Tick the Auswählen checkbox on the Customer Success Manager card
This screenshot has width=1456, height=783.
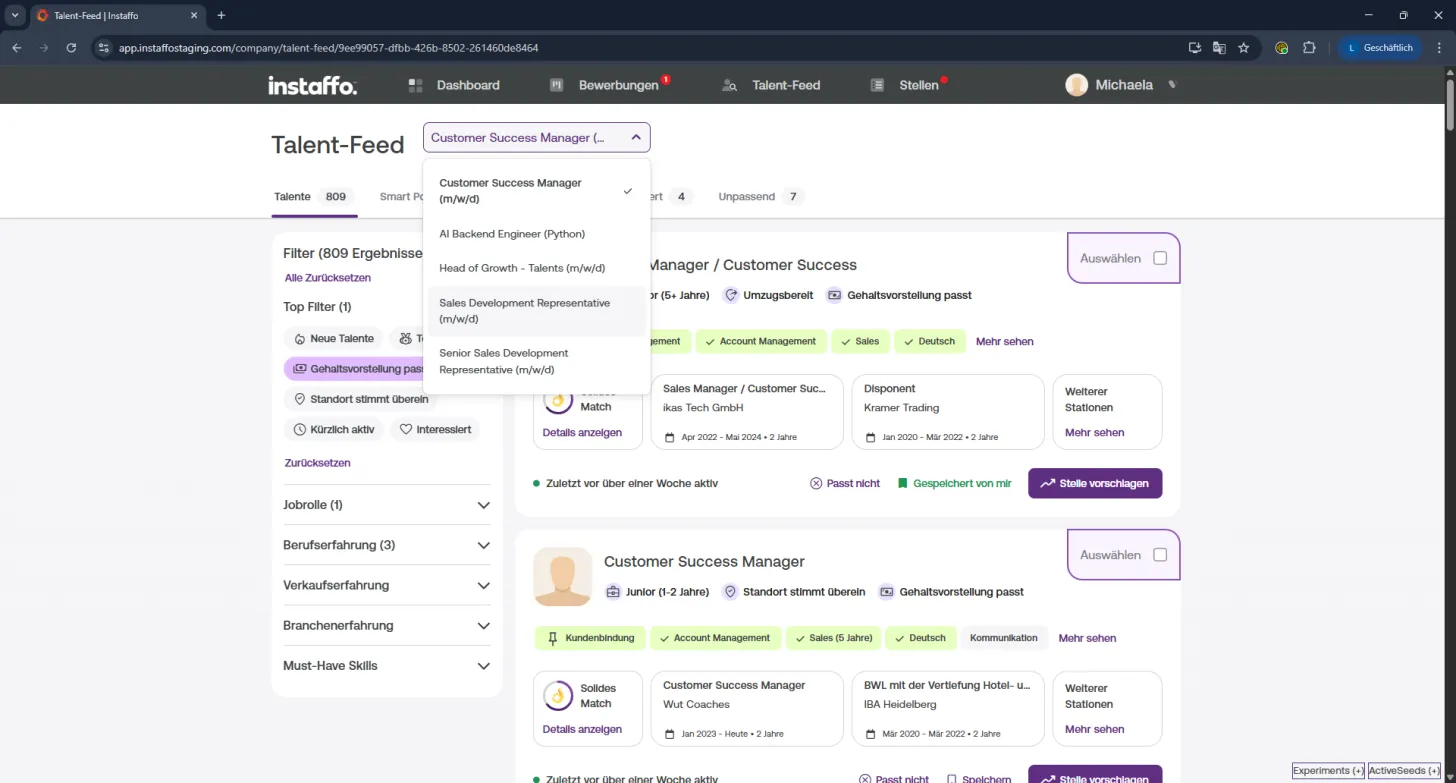1160,555
